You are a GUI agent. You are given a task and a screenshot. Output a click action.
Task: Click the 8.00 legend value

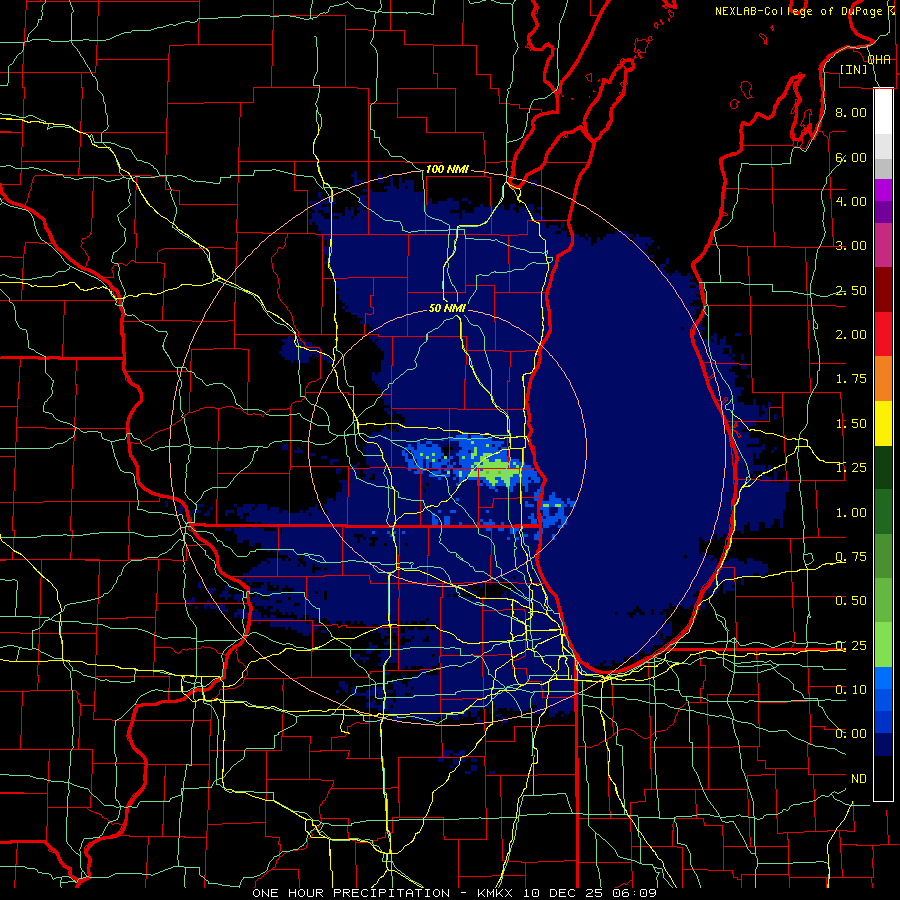[851, 112]
